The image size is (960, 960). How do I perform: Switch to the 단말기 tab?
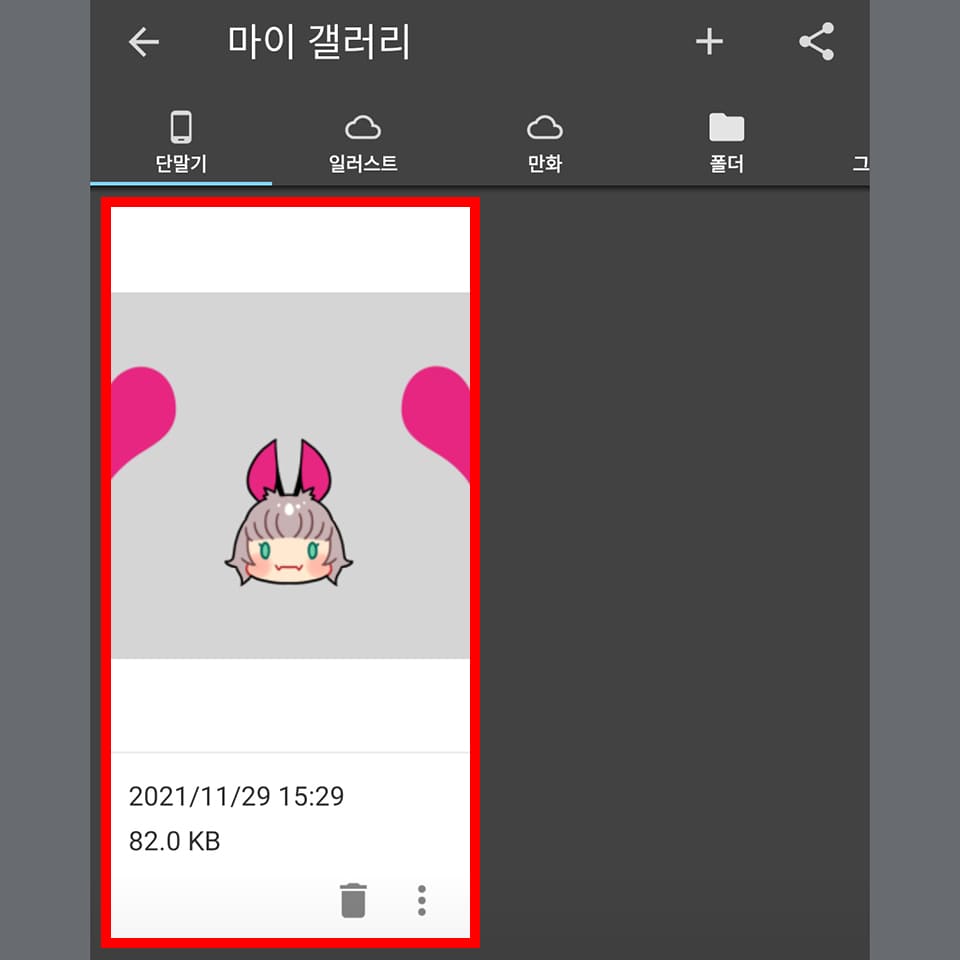point(181,142)
